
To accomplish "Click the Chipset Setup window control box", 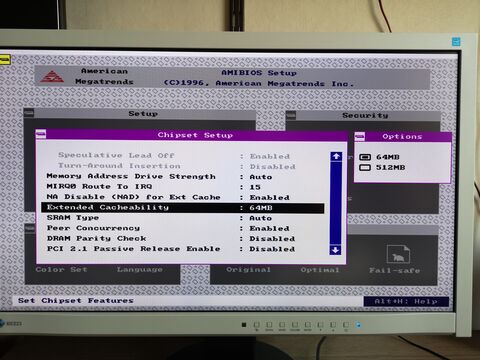I will point(41,134).
